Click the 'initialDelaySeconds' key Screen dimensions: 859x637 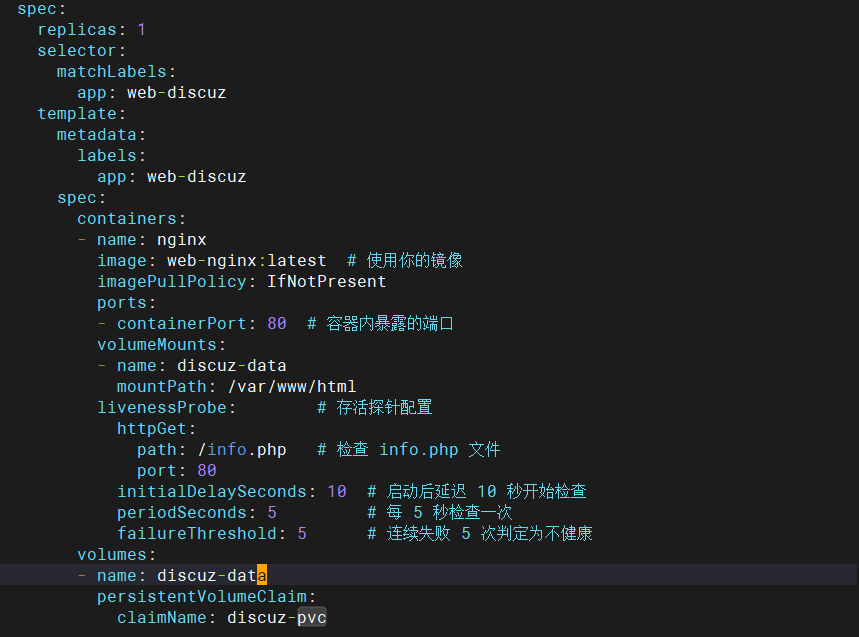(211, 491)
